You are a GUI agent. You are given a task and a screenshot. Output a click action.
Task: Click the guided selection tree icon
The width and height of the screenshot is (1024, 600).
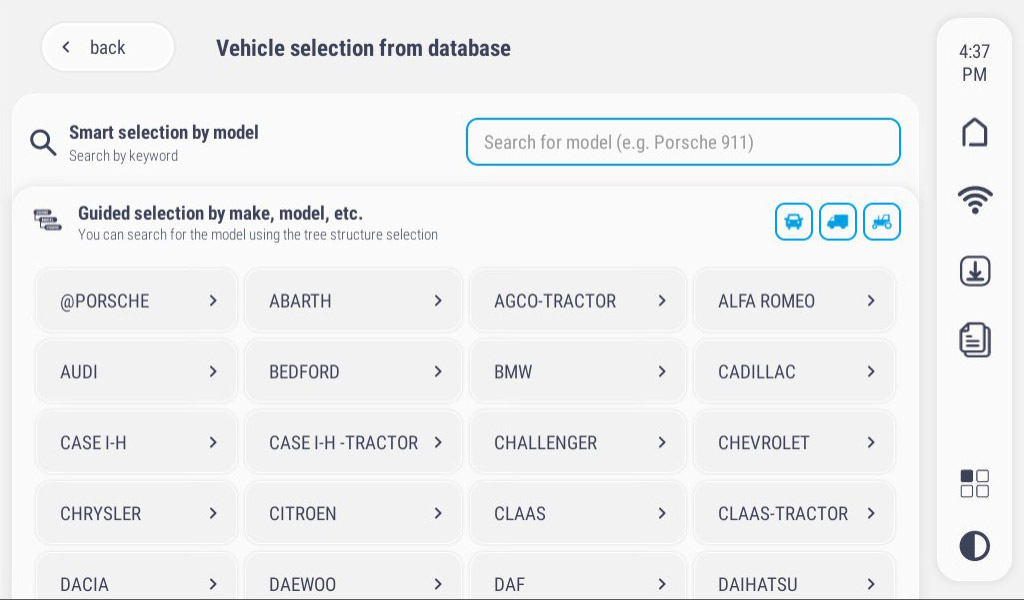click(x=47, y=220)
